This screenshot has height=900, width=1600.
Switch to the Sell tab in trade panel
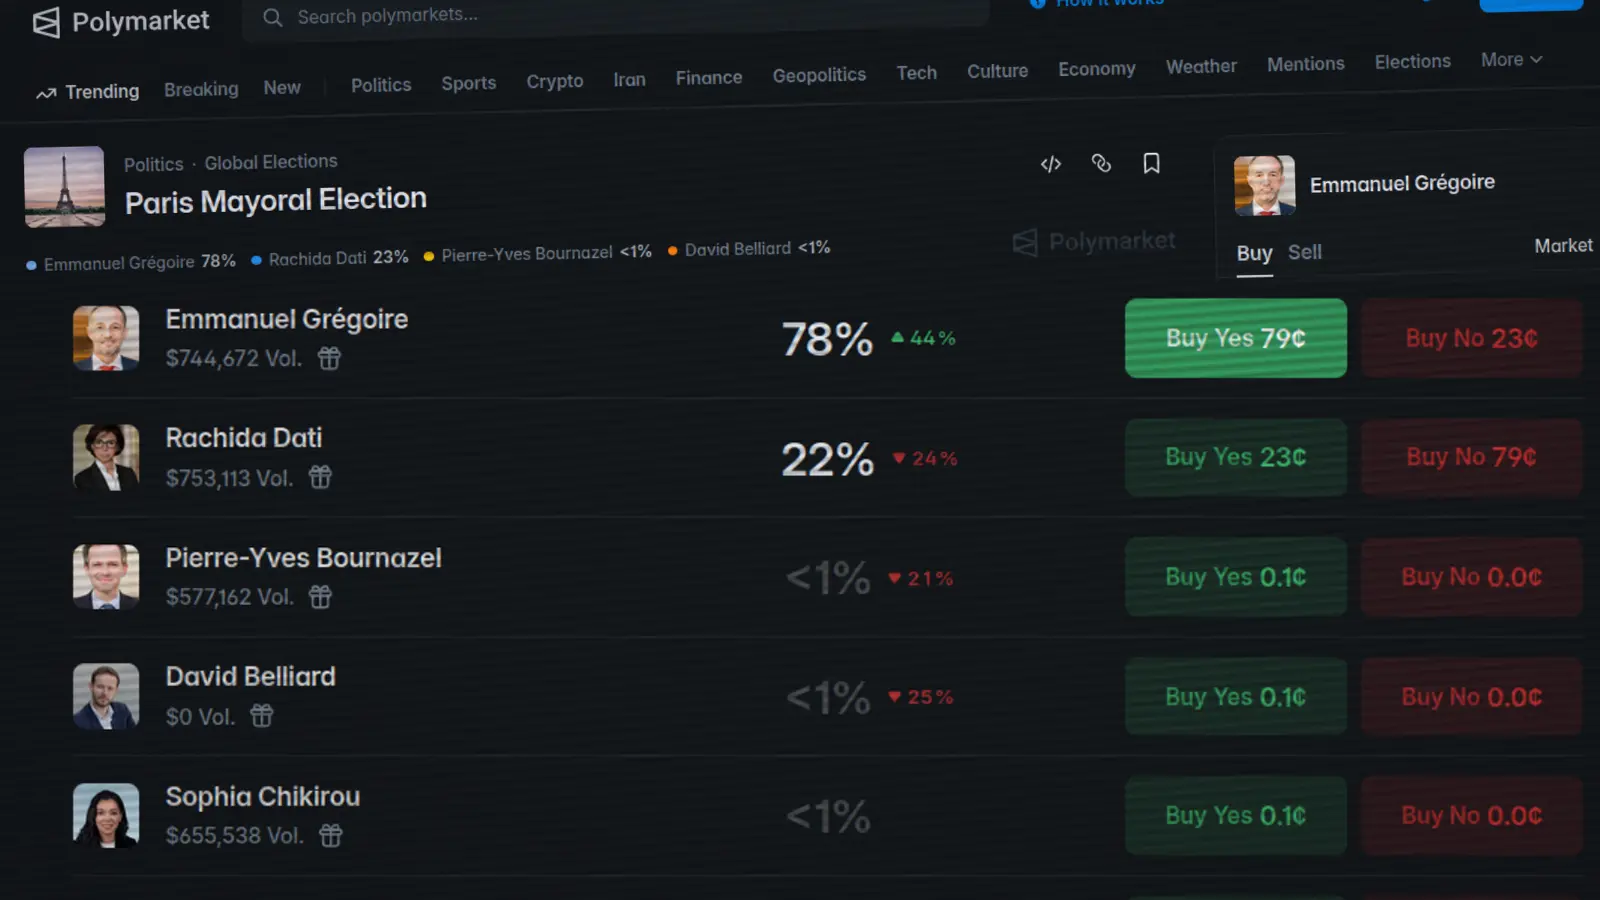[x=1305, y=252]
